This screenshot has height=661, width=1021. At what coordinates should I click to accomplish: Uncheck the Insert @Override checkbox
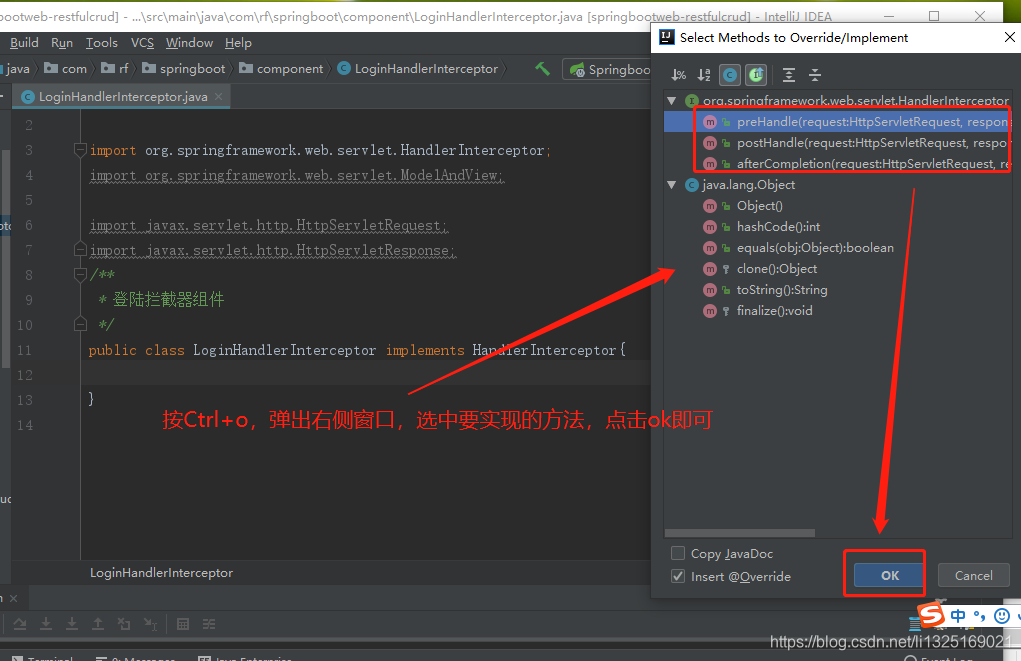678,576
